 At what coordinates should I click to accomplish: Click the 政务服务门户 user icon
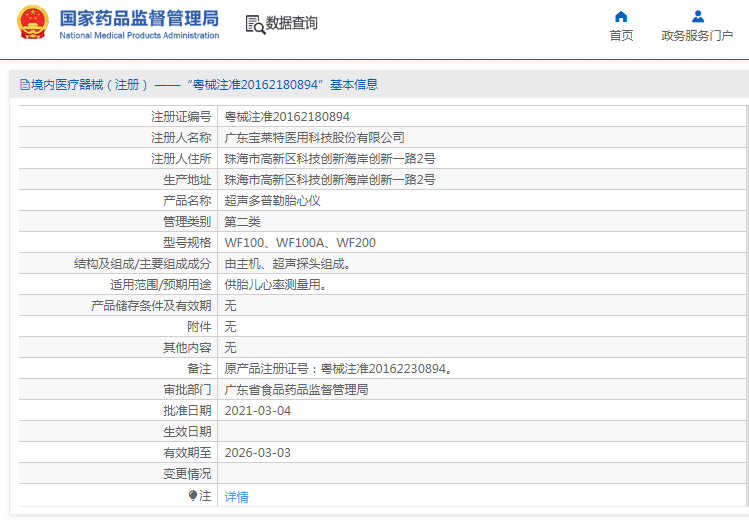click(698, 17)
